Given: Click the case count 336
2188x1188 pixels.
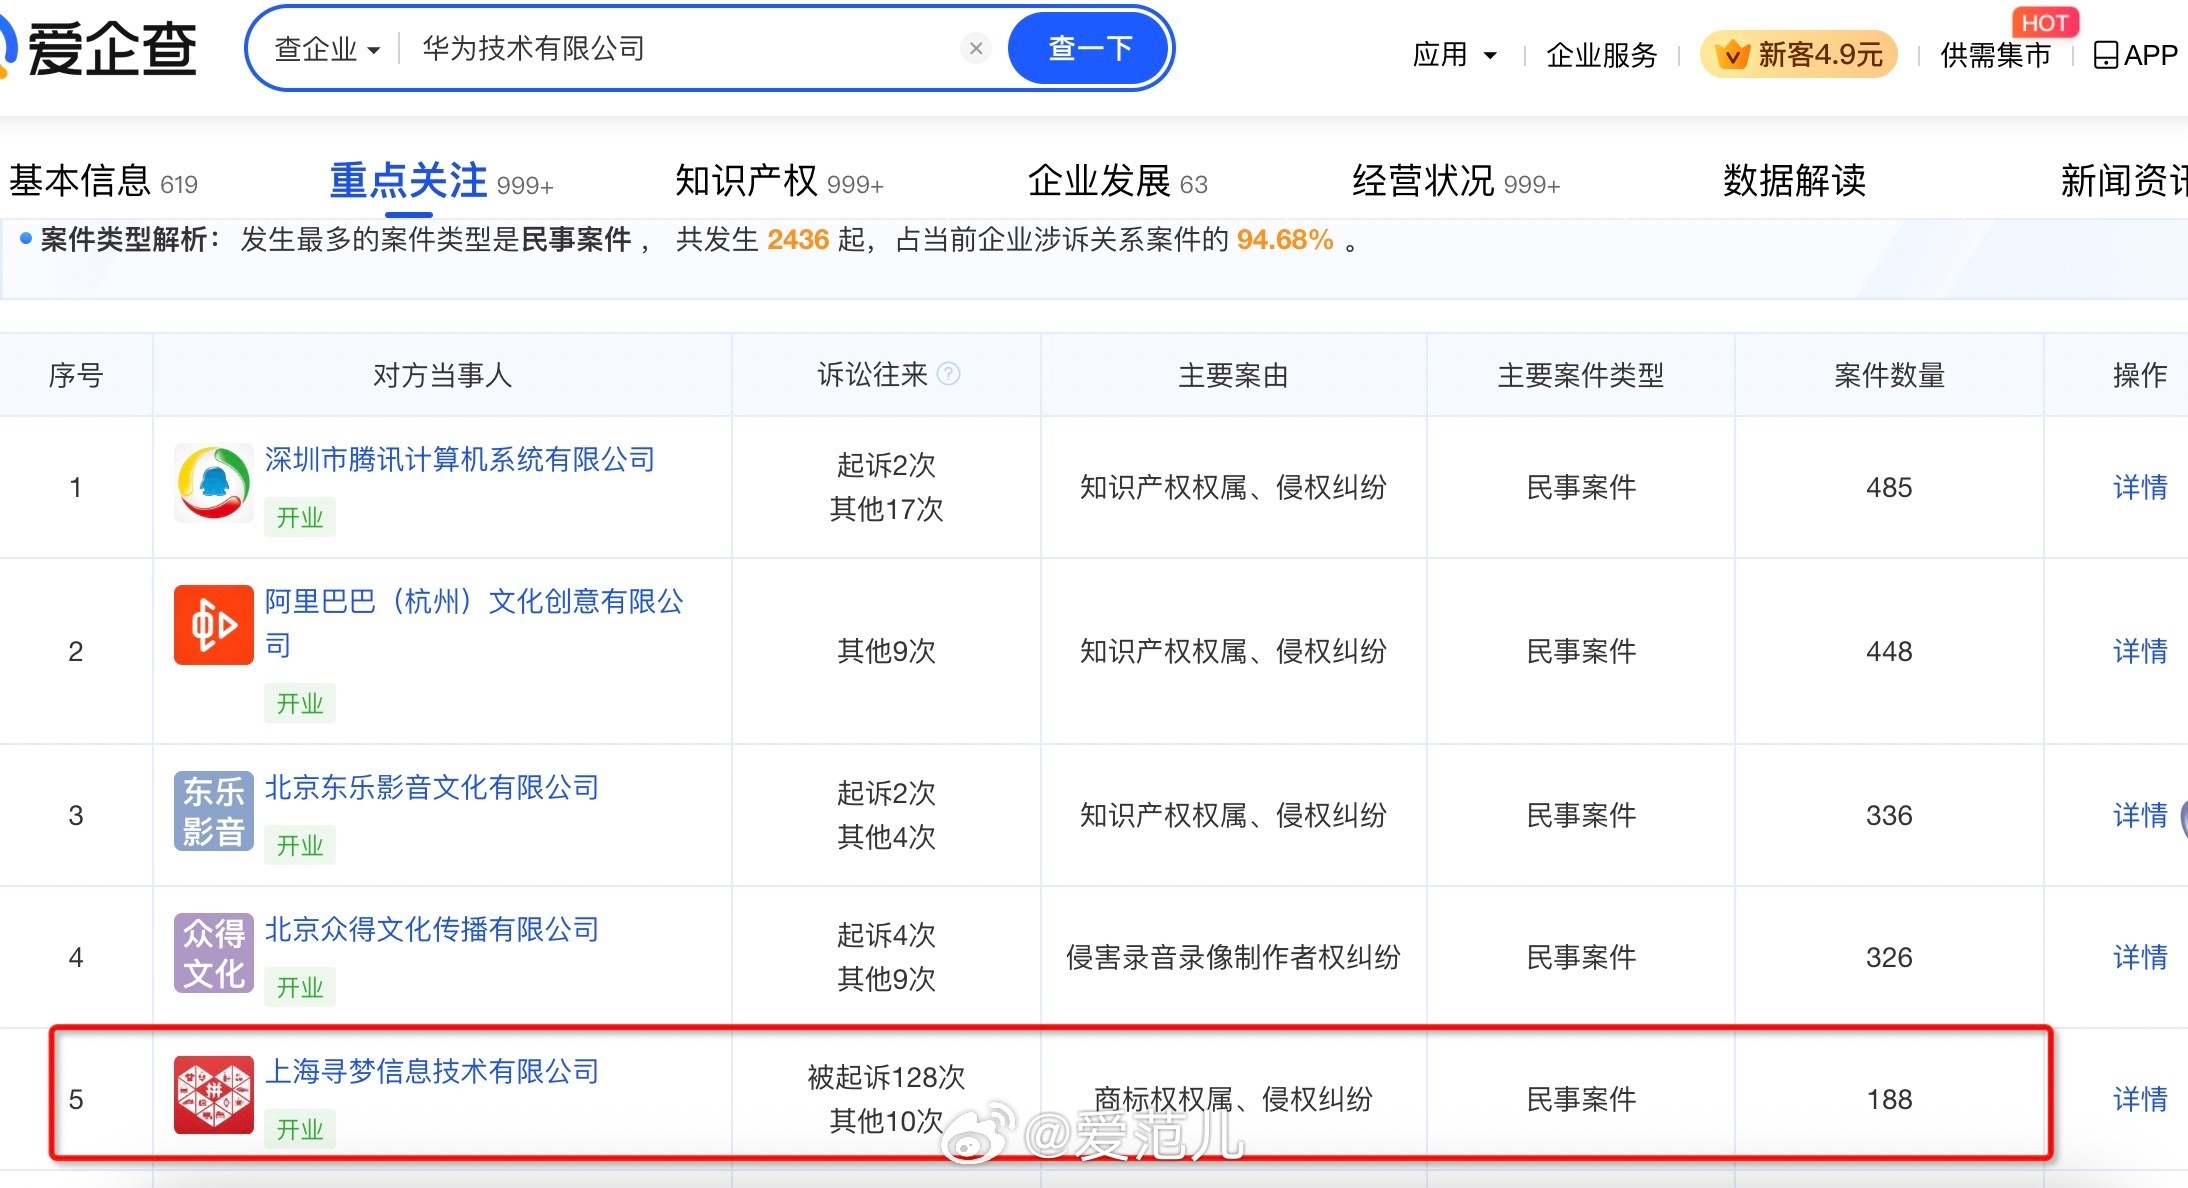Looking at the screenshot, I should [1889, 815].
